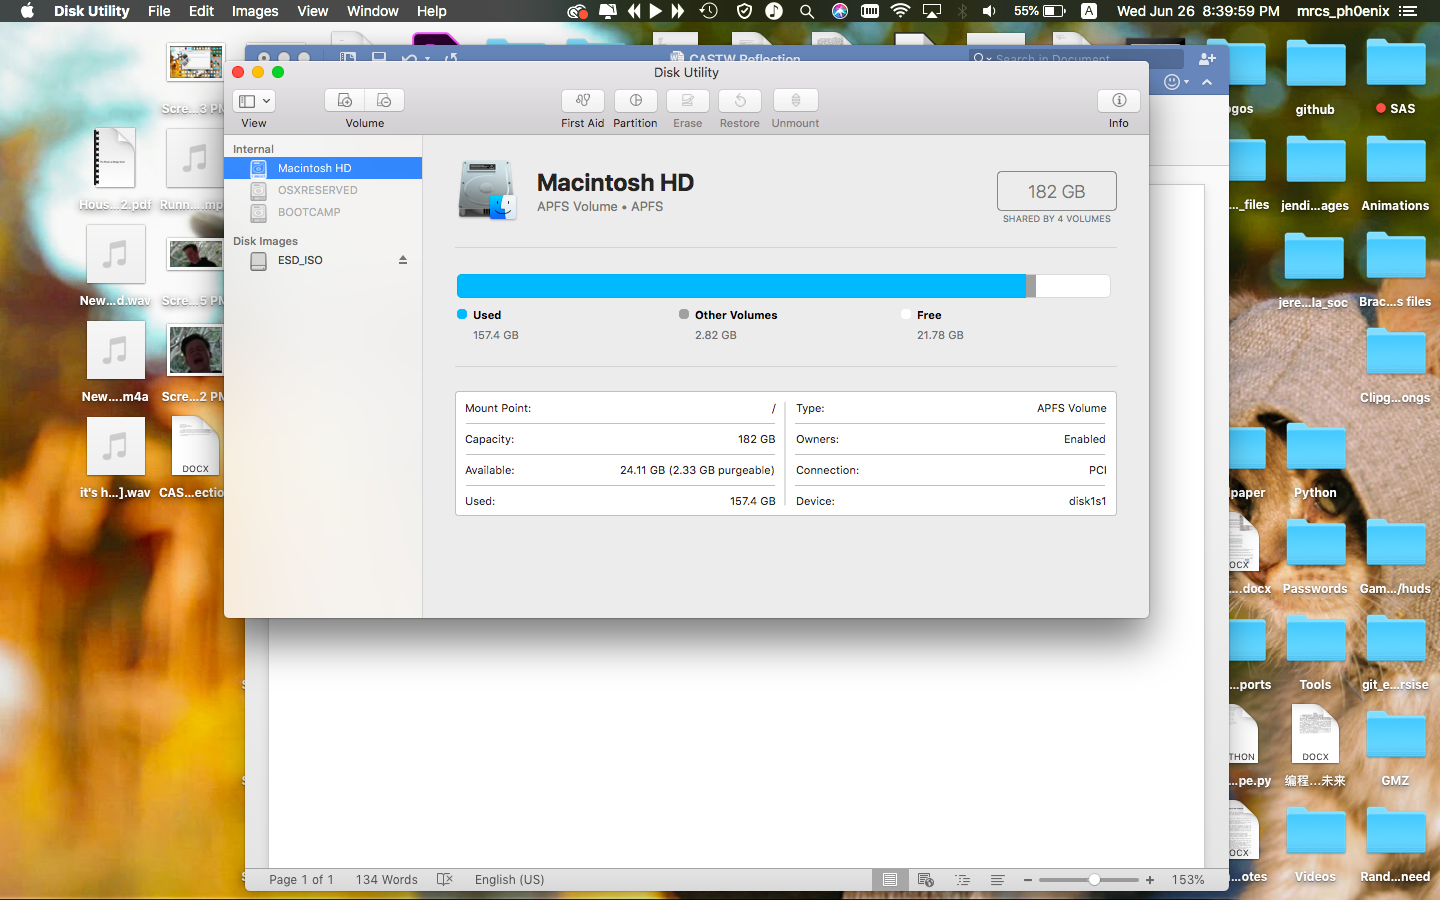
Task: Select BOOTCAMP volume in the sidebar
Action: tap(323, 212)
